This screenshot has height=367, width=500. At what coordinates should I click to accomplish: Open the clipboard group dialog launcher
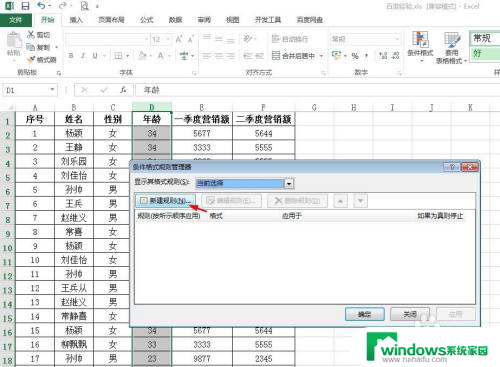59,73
